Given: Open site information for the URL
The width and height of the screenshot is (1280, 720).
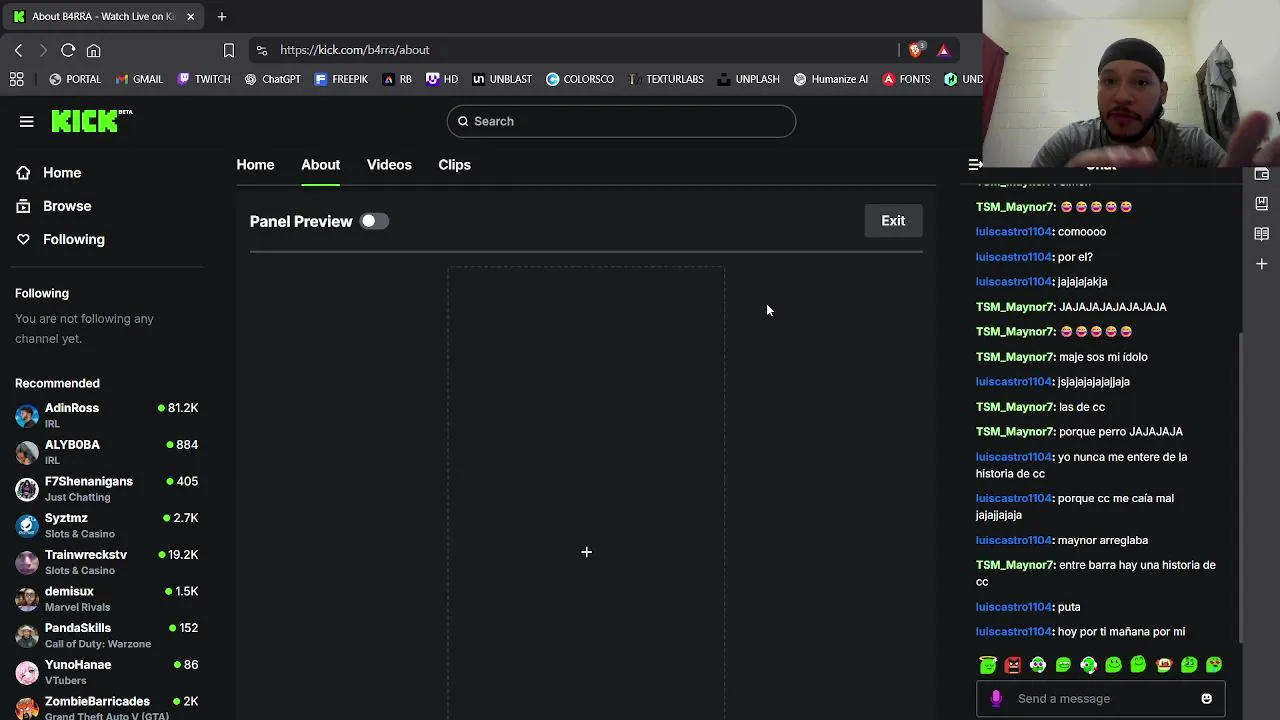Looking at the screenshot, I should [262, 50].
